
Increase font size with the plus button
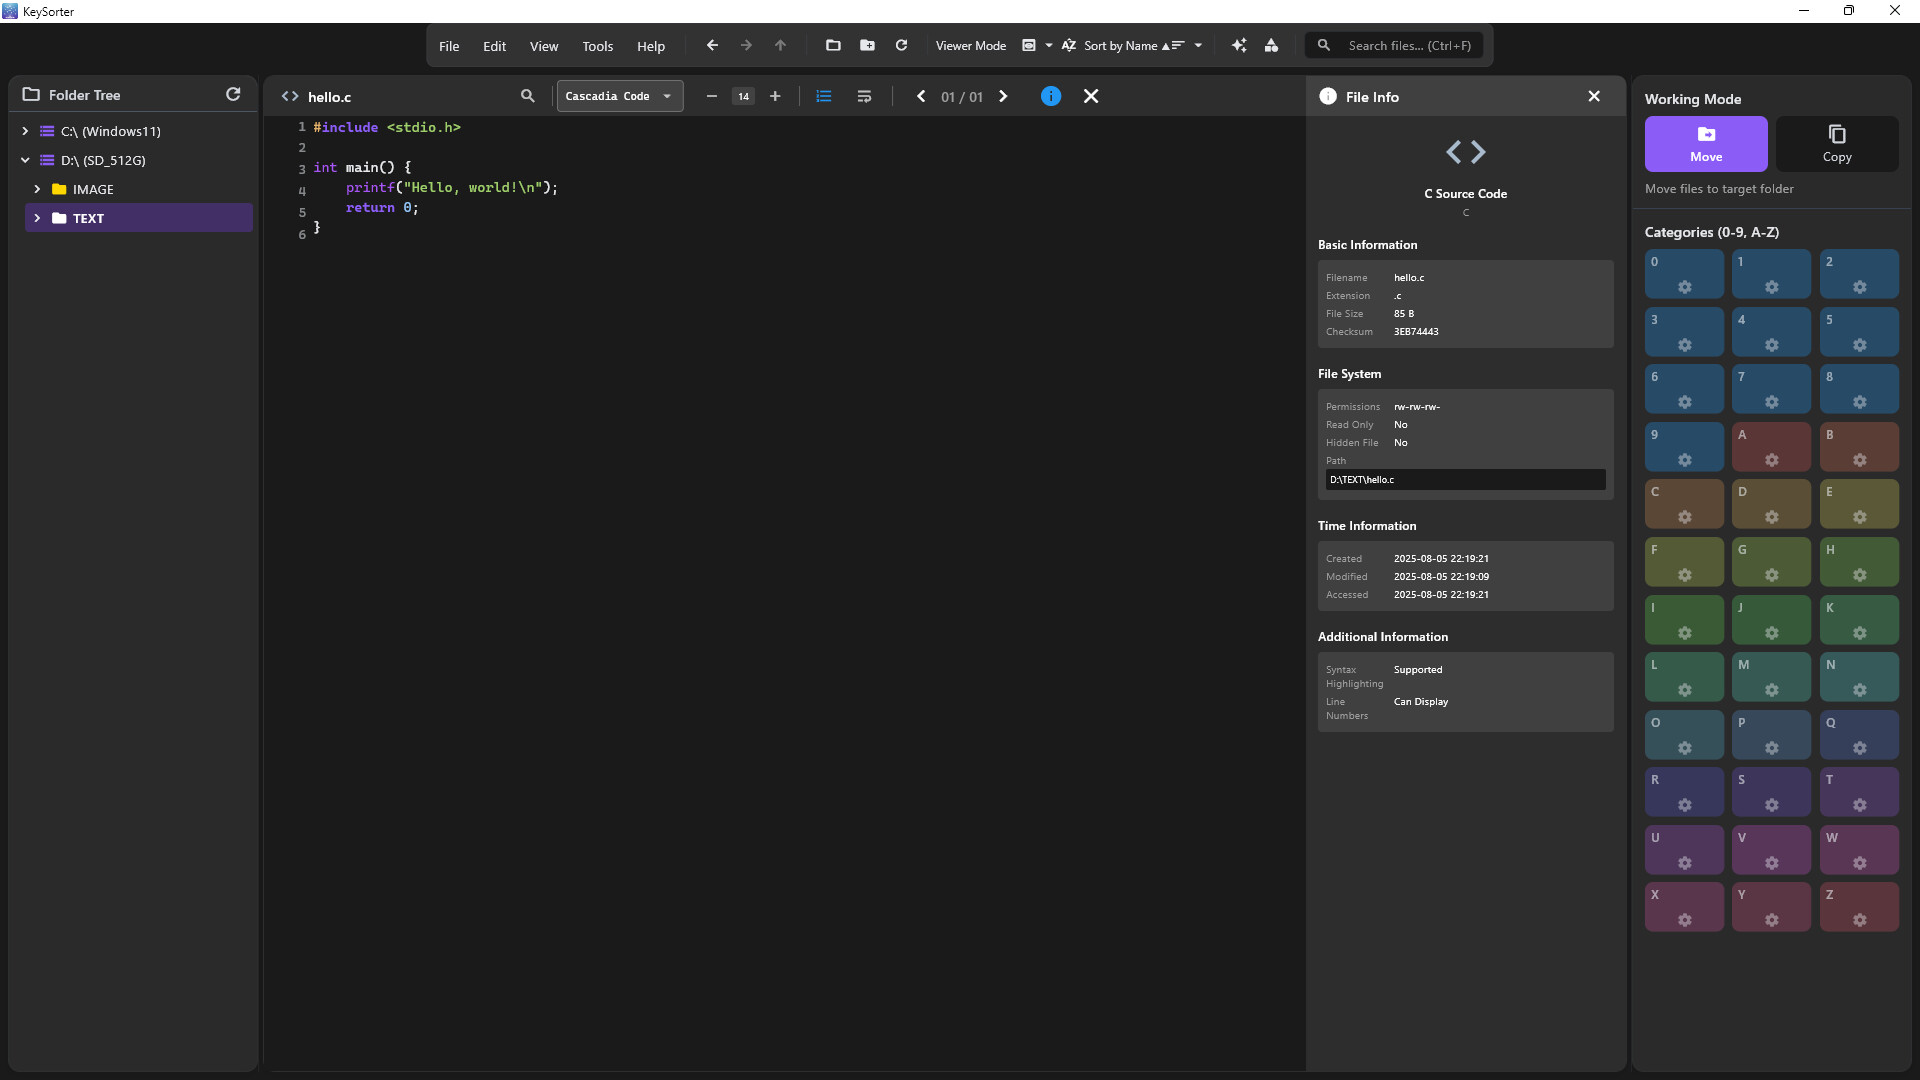775,96
